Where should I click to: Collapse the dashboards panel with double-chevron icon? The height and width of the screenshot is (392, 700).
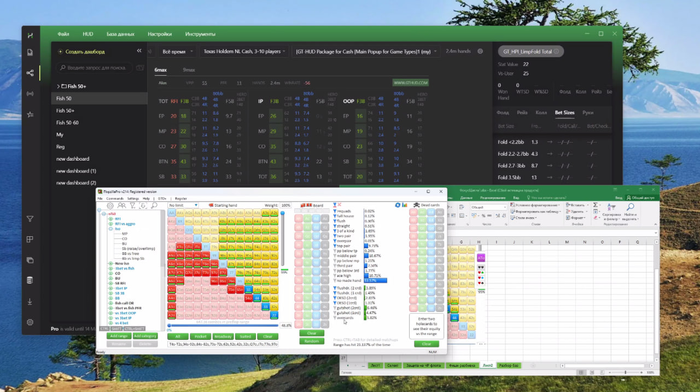(139, 51)
